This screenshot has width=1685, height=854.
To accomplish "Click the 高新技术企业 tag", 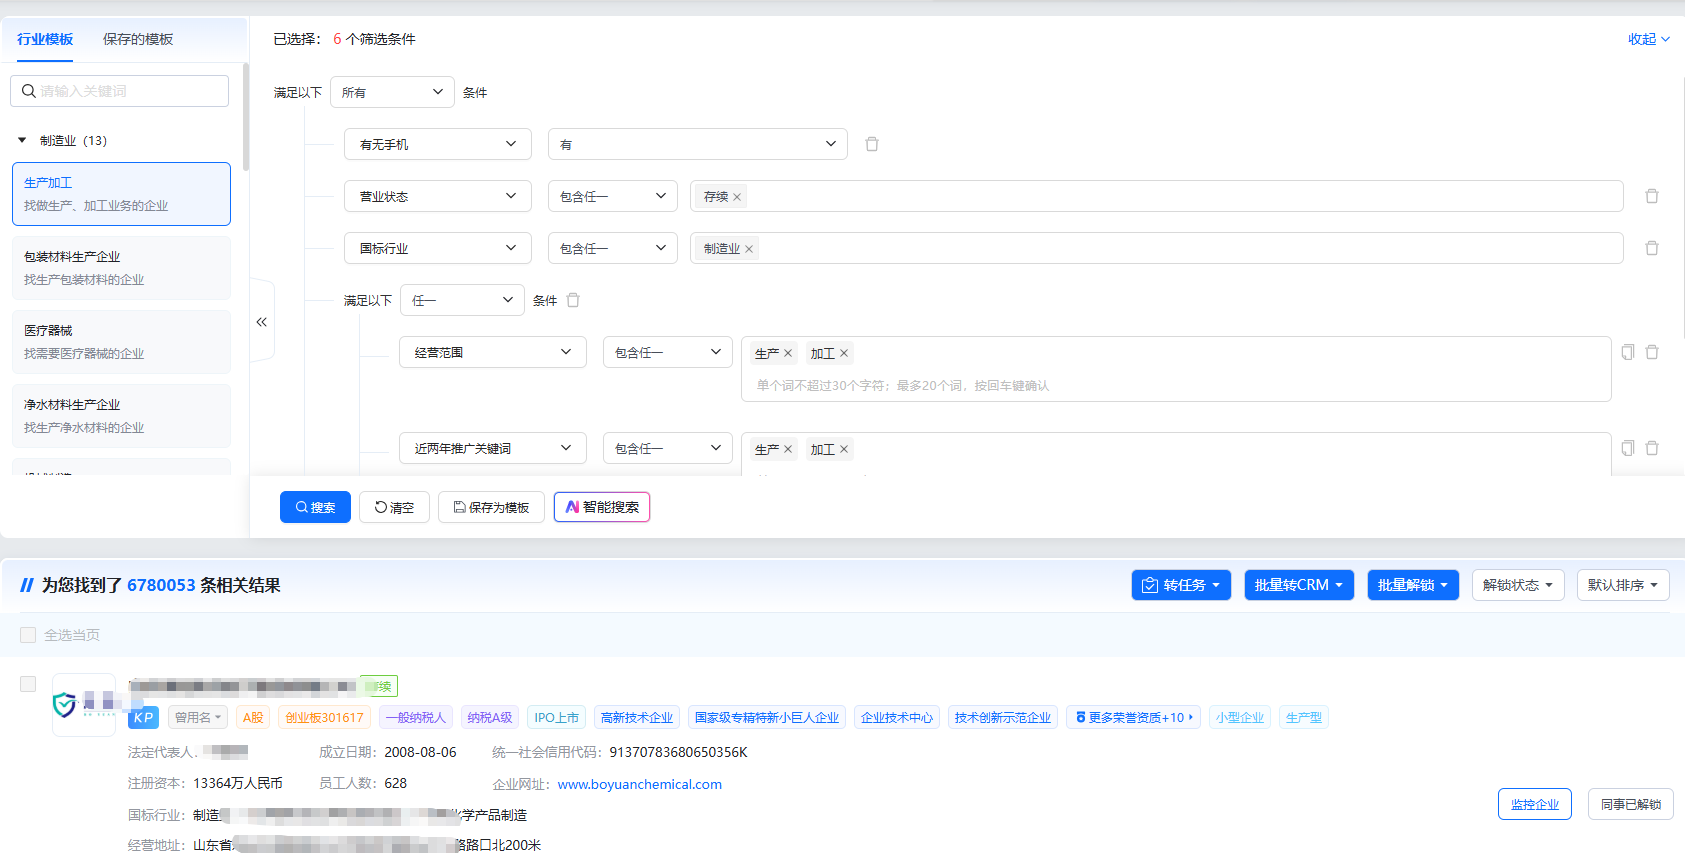I will point(637,717).
